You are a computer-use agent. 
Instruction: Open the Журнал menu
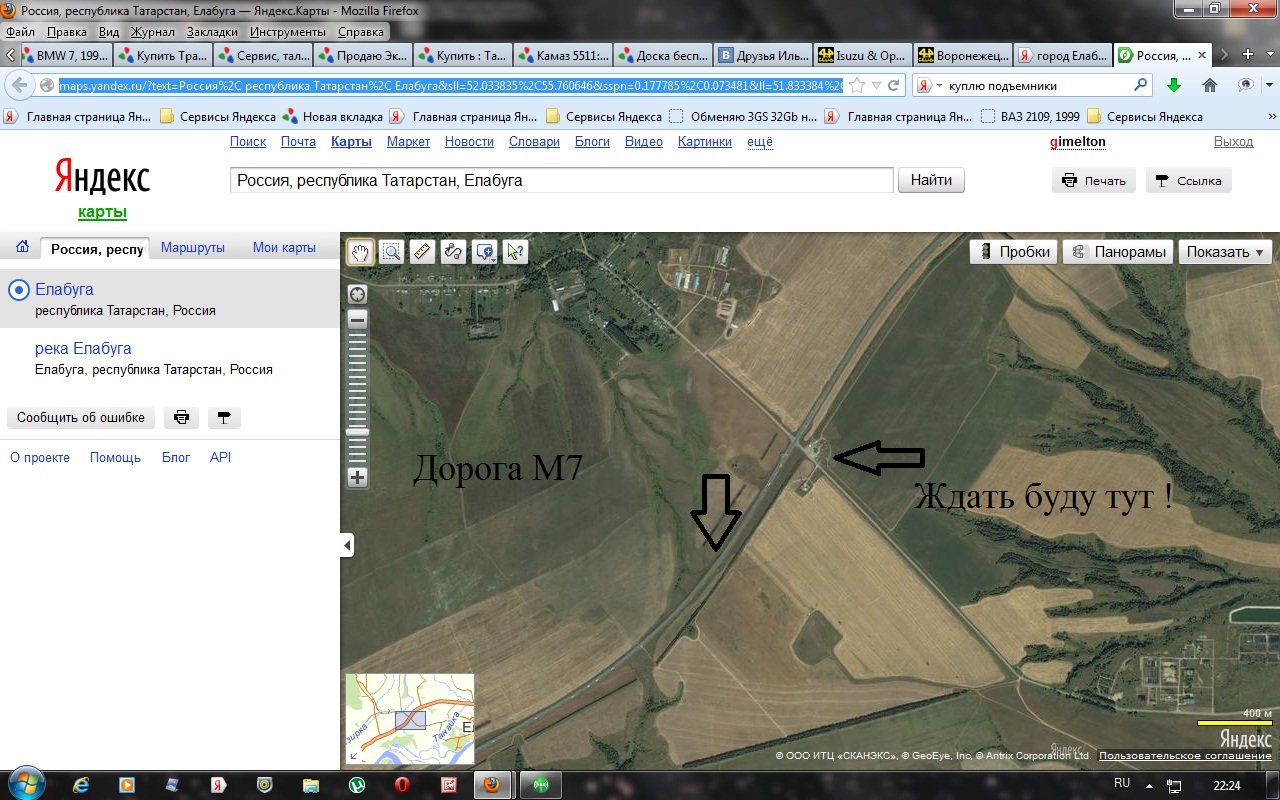pos(153,31)
